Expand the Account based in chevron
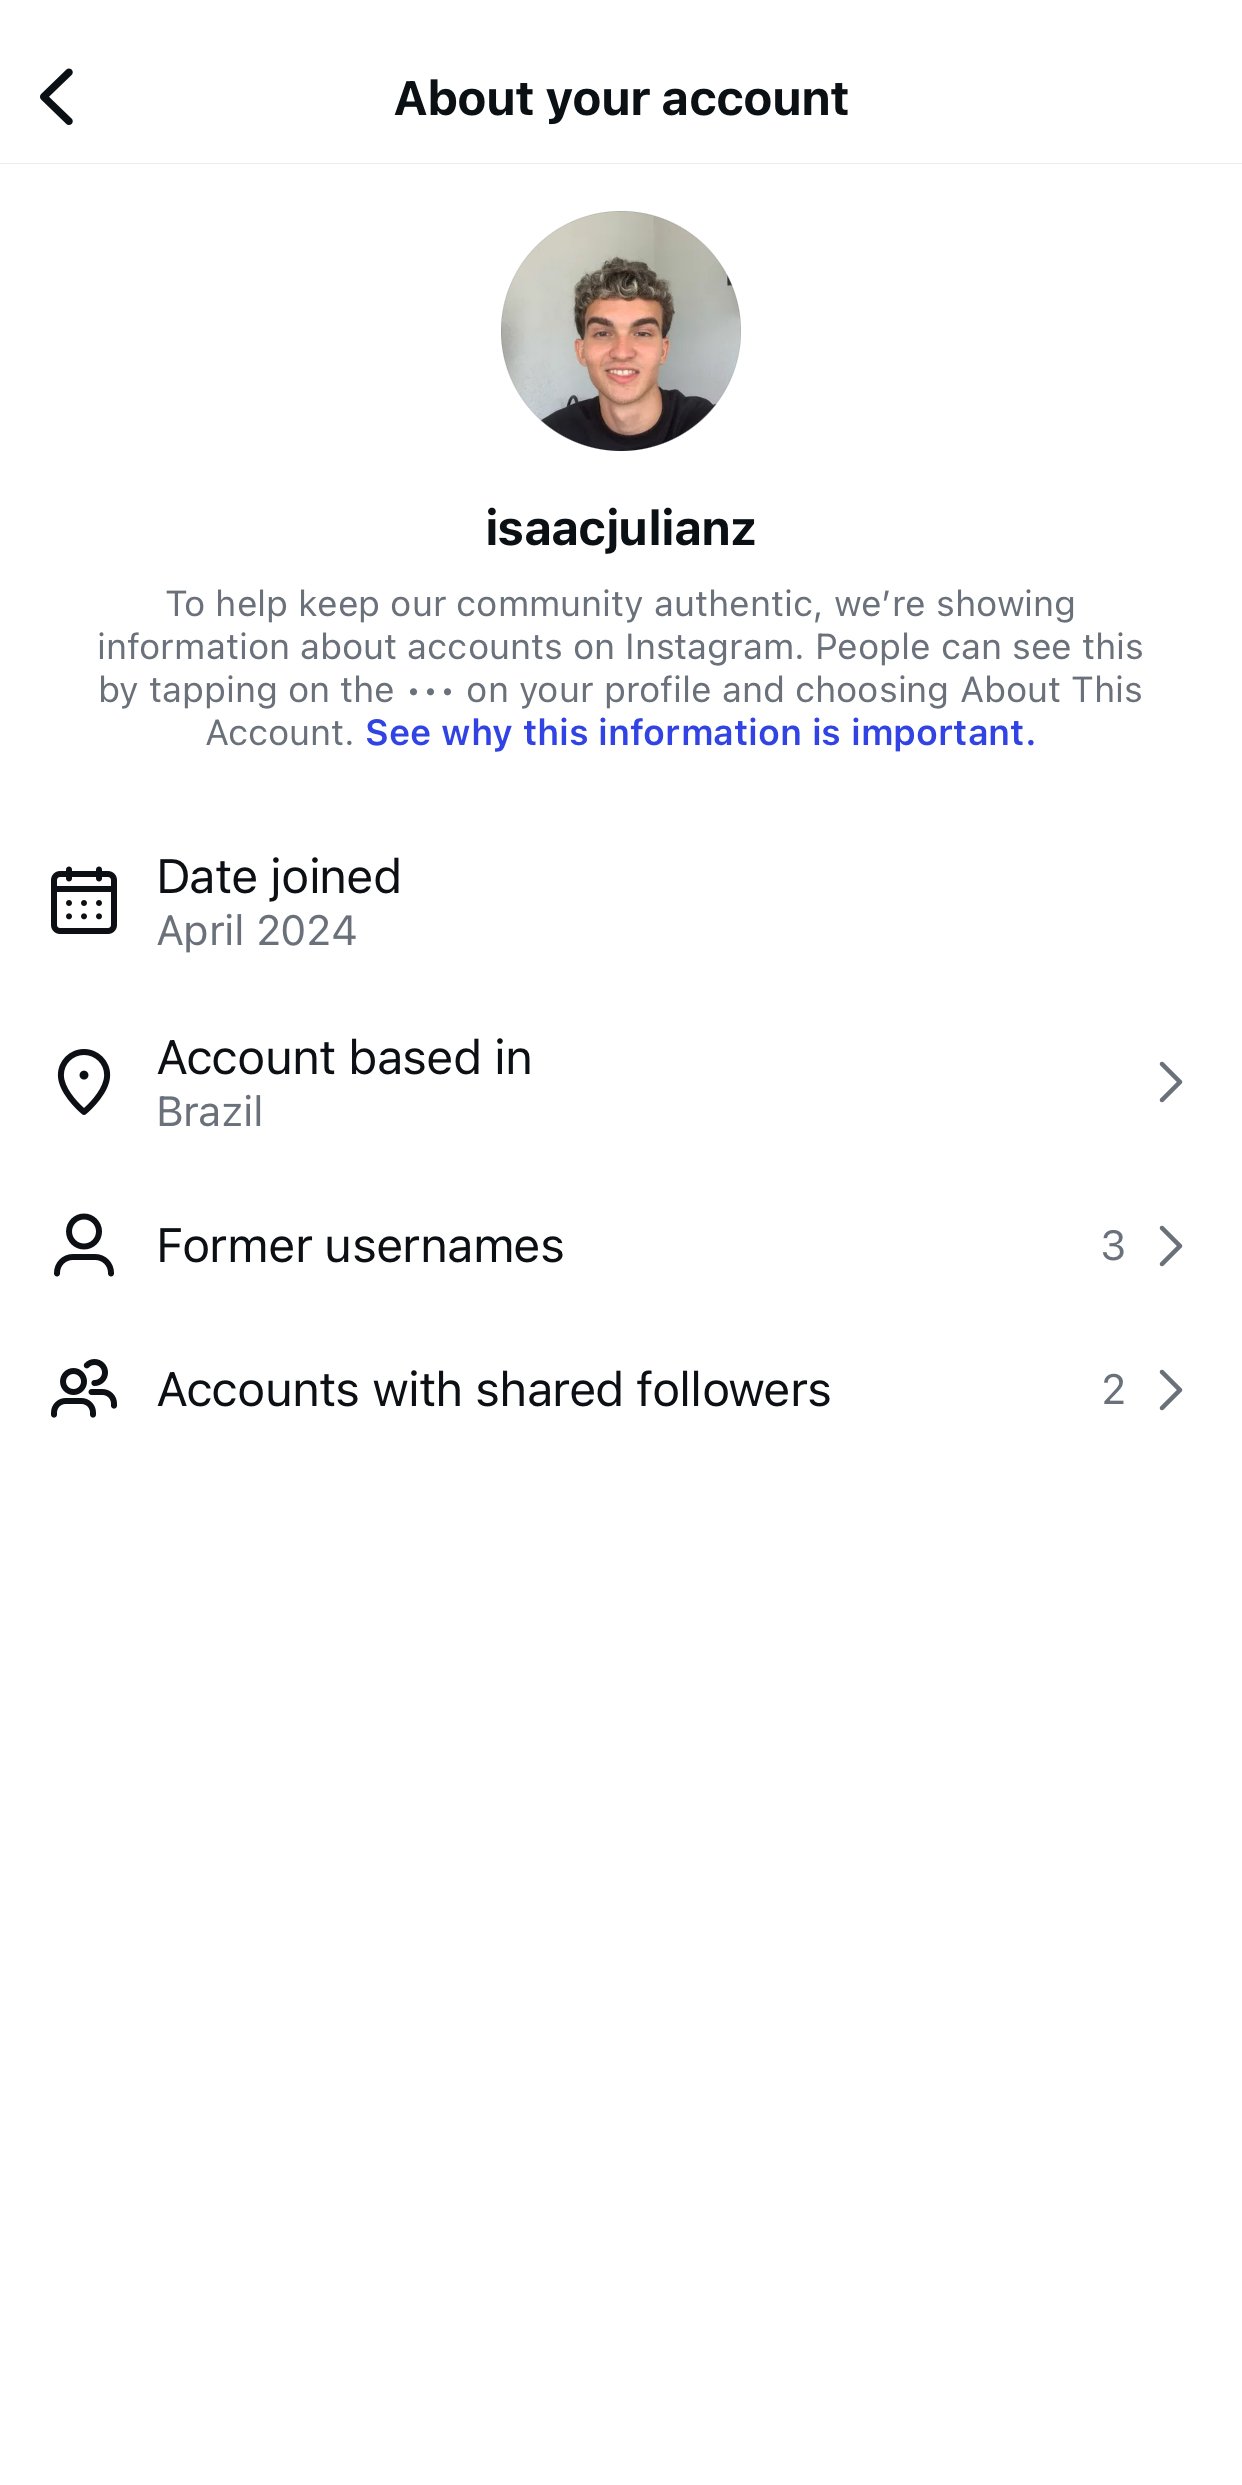This screenshot has height=2485, width=1242. coord(1170,1082)
